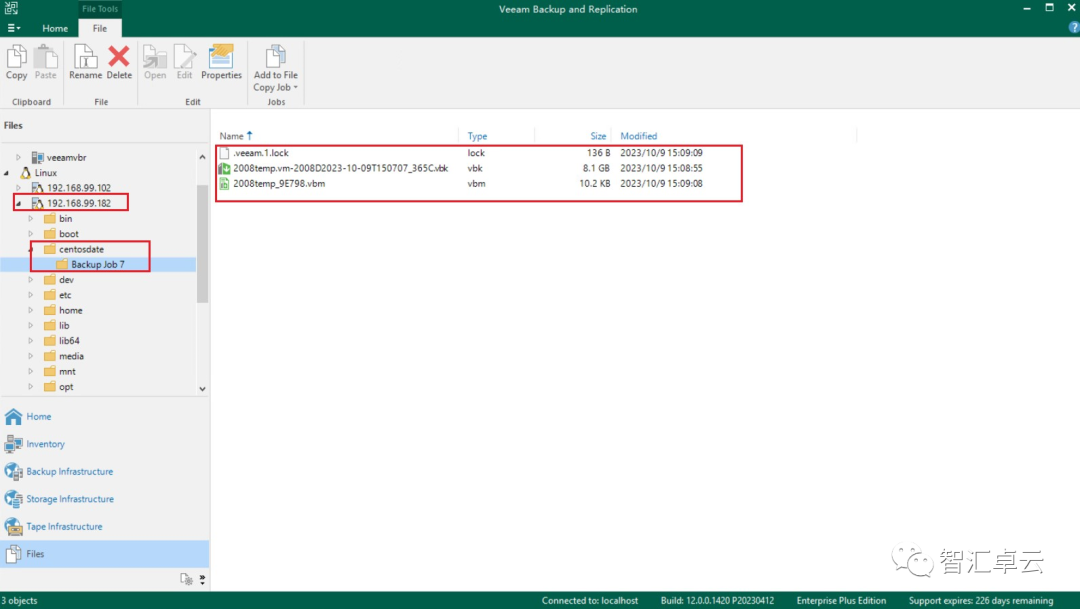The image size is (1080, 609).
Task: Select the 192.168.99.102 server entry
Action: [79, 188]
